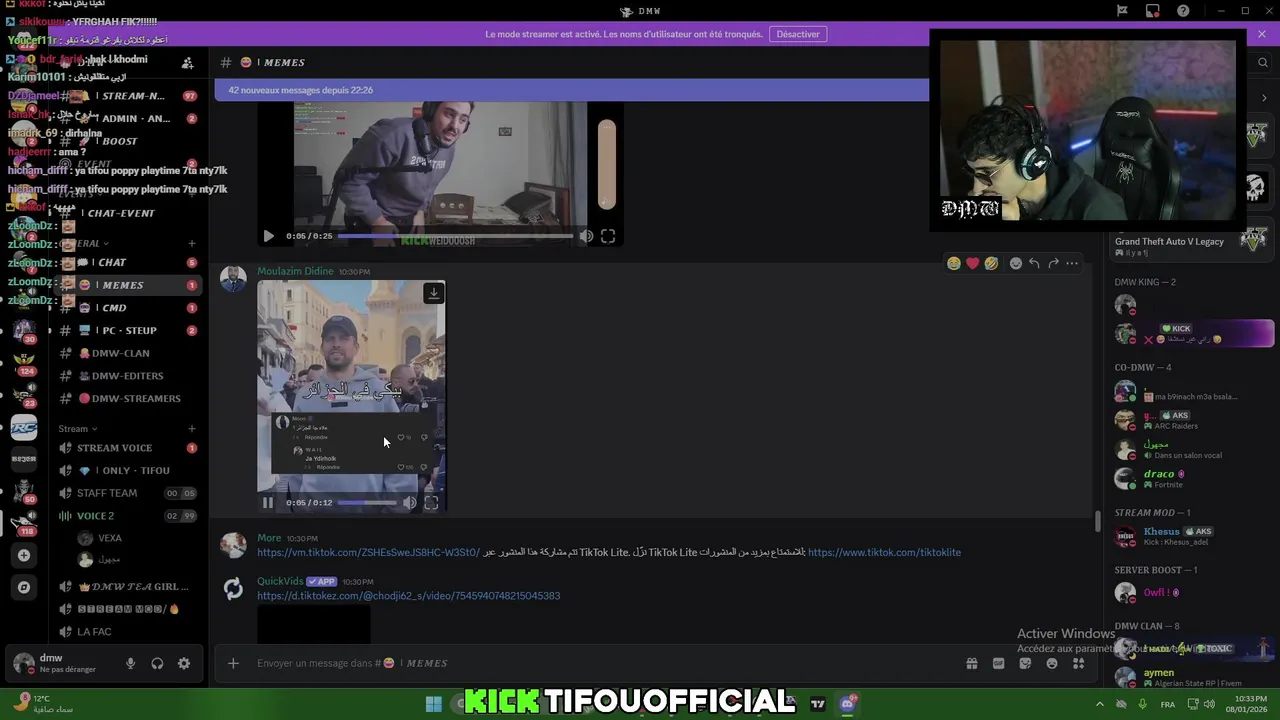This screenshot has width=1280, height=720.
Task: Mute the top video's volume
Action: pos(586,236)
